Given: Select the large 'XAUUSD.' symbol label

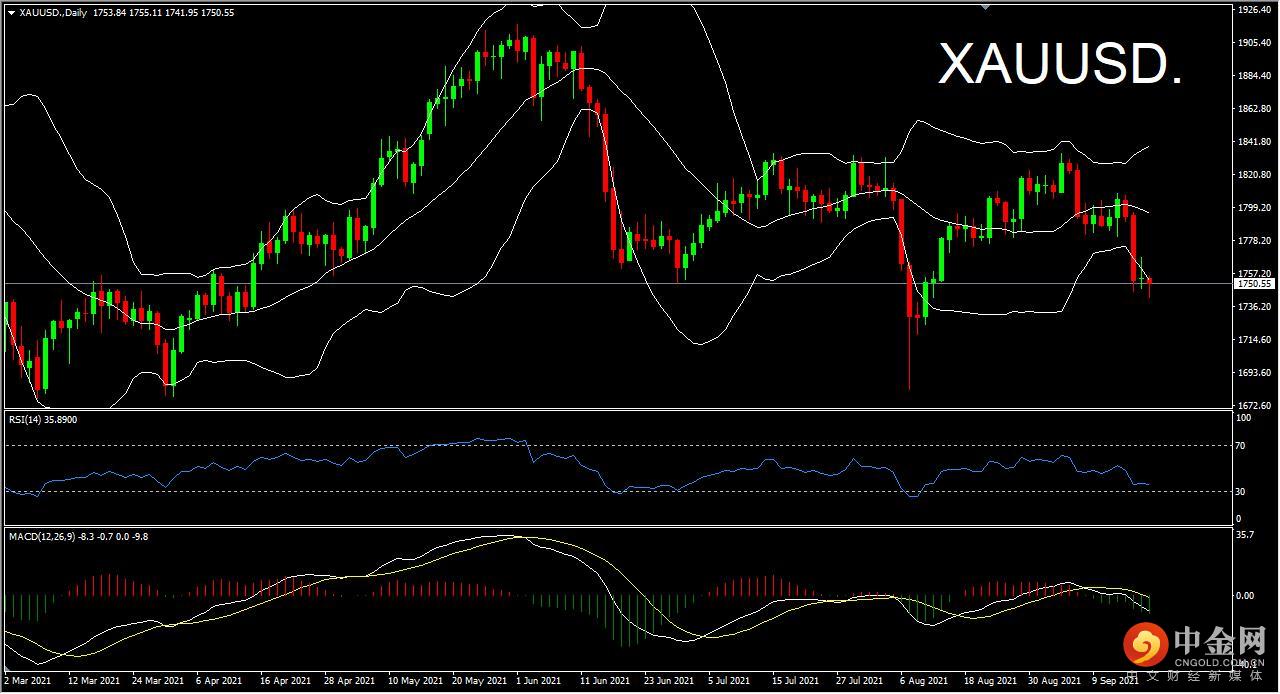Looking at the screenshot, I should point(1060,65).
